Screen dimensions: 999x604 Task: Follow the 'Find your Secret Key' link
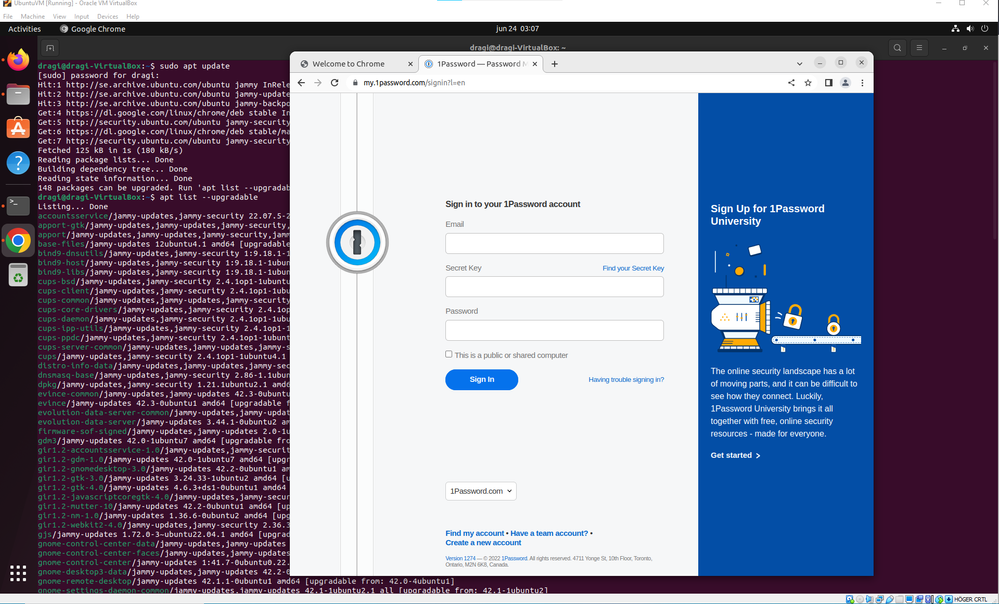[633, 269]
